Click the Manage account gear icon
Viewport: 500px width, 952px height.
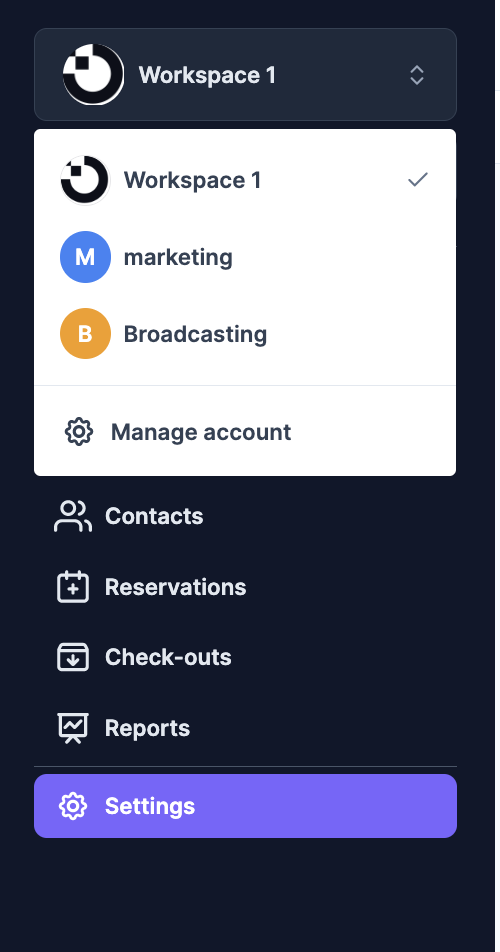(79, 432)
